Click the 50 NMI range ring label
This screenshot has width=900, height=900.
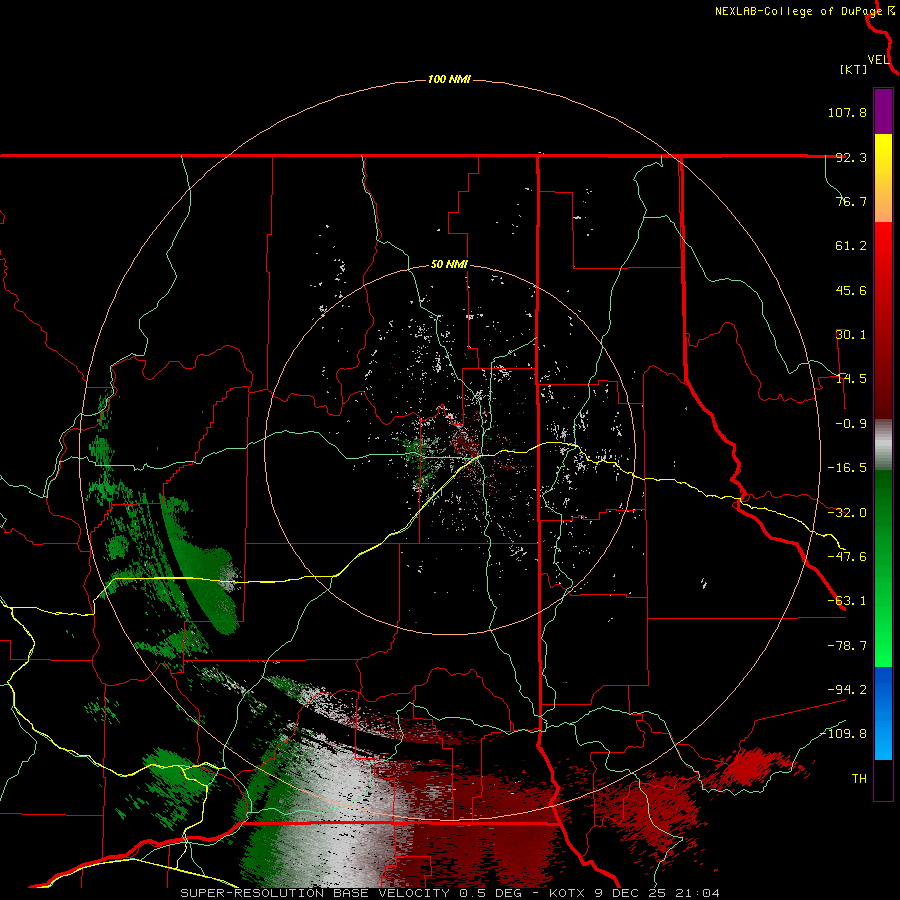coord(449,265)
